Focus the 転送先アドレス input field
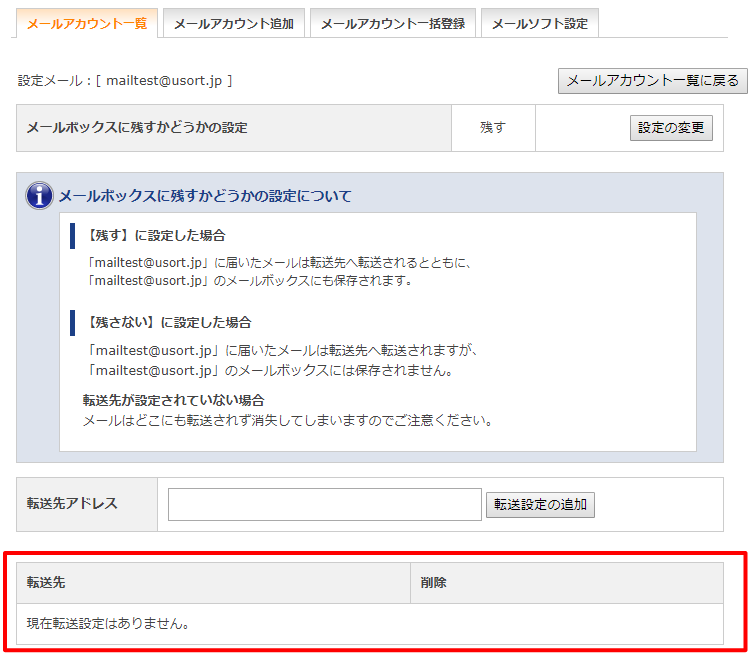The image size is (751, 658). pyautogui.click(x=324, y=505)
